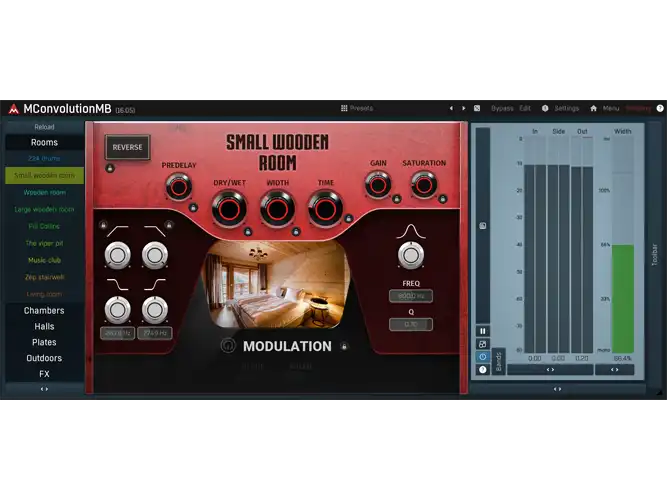Toggle lock next to DRY/WET knob
Viewport: 667px width, 500px height.
point(248,232)
